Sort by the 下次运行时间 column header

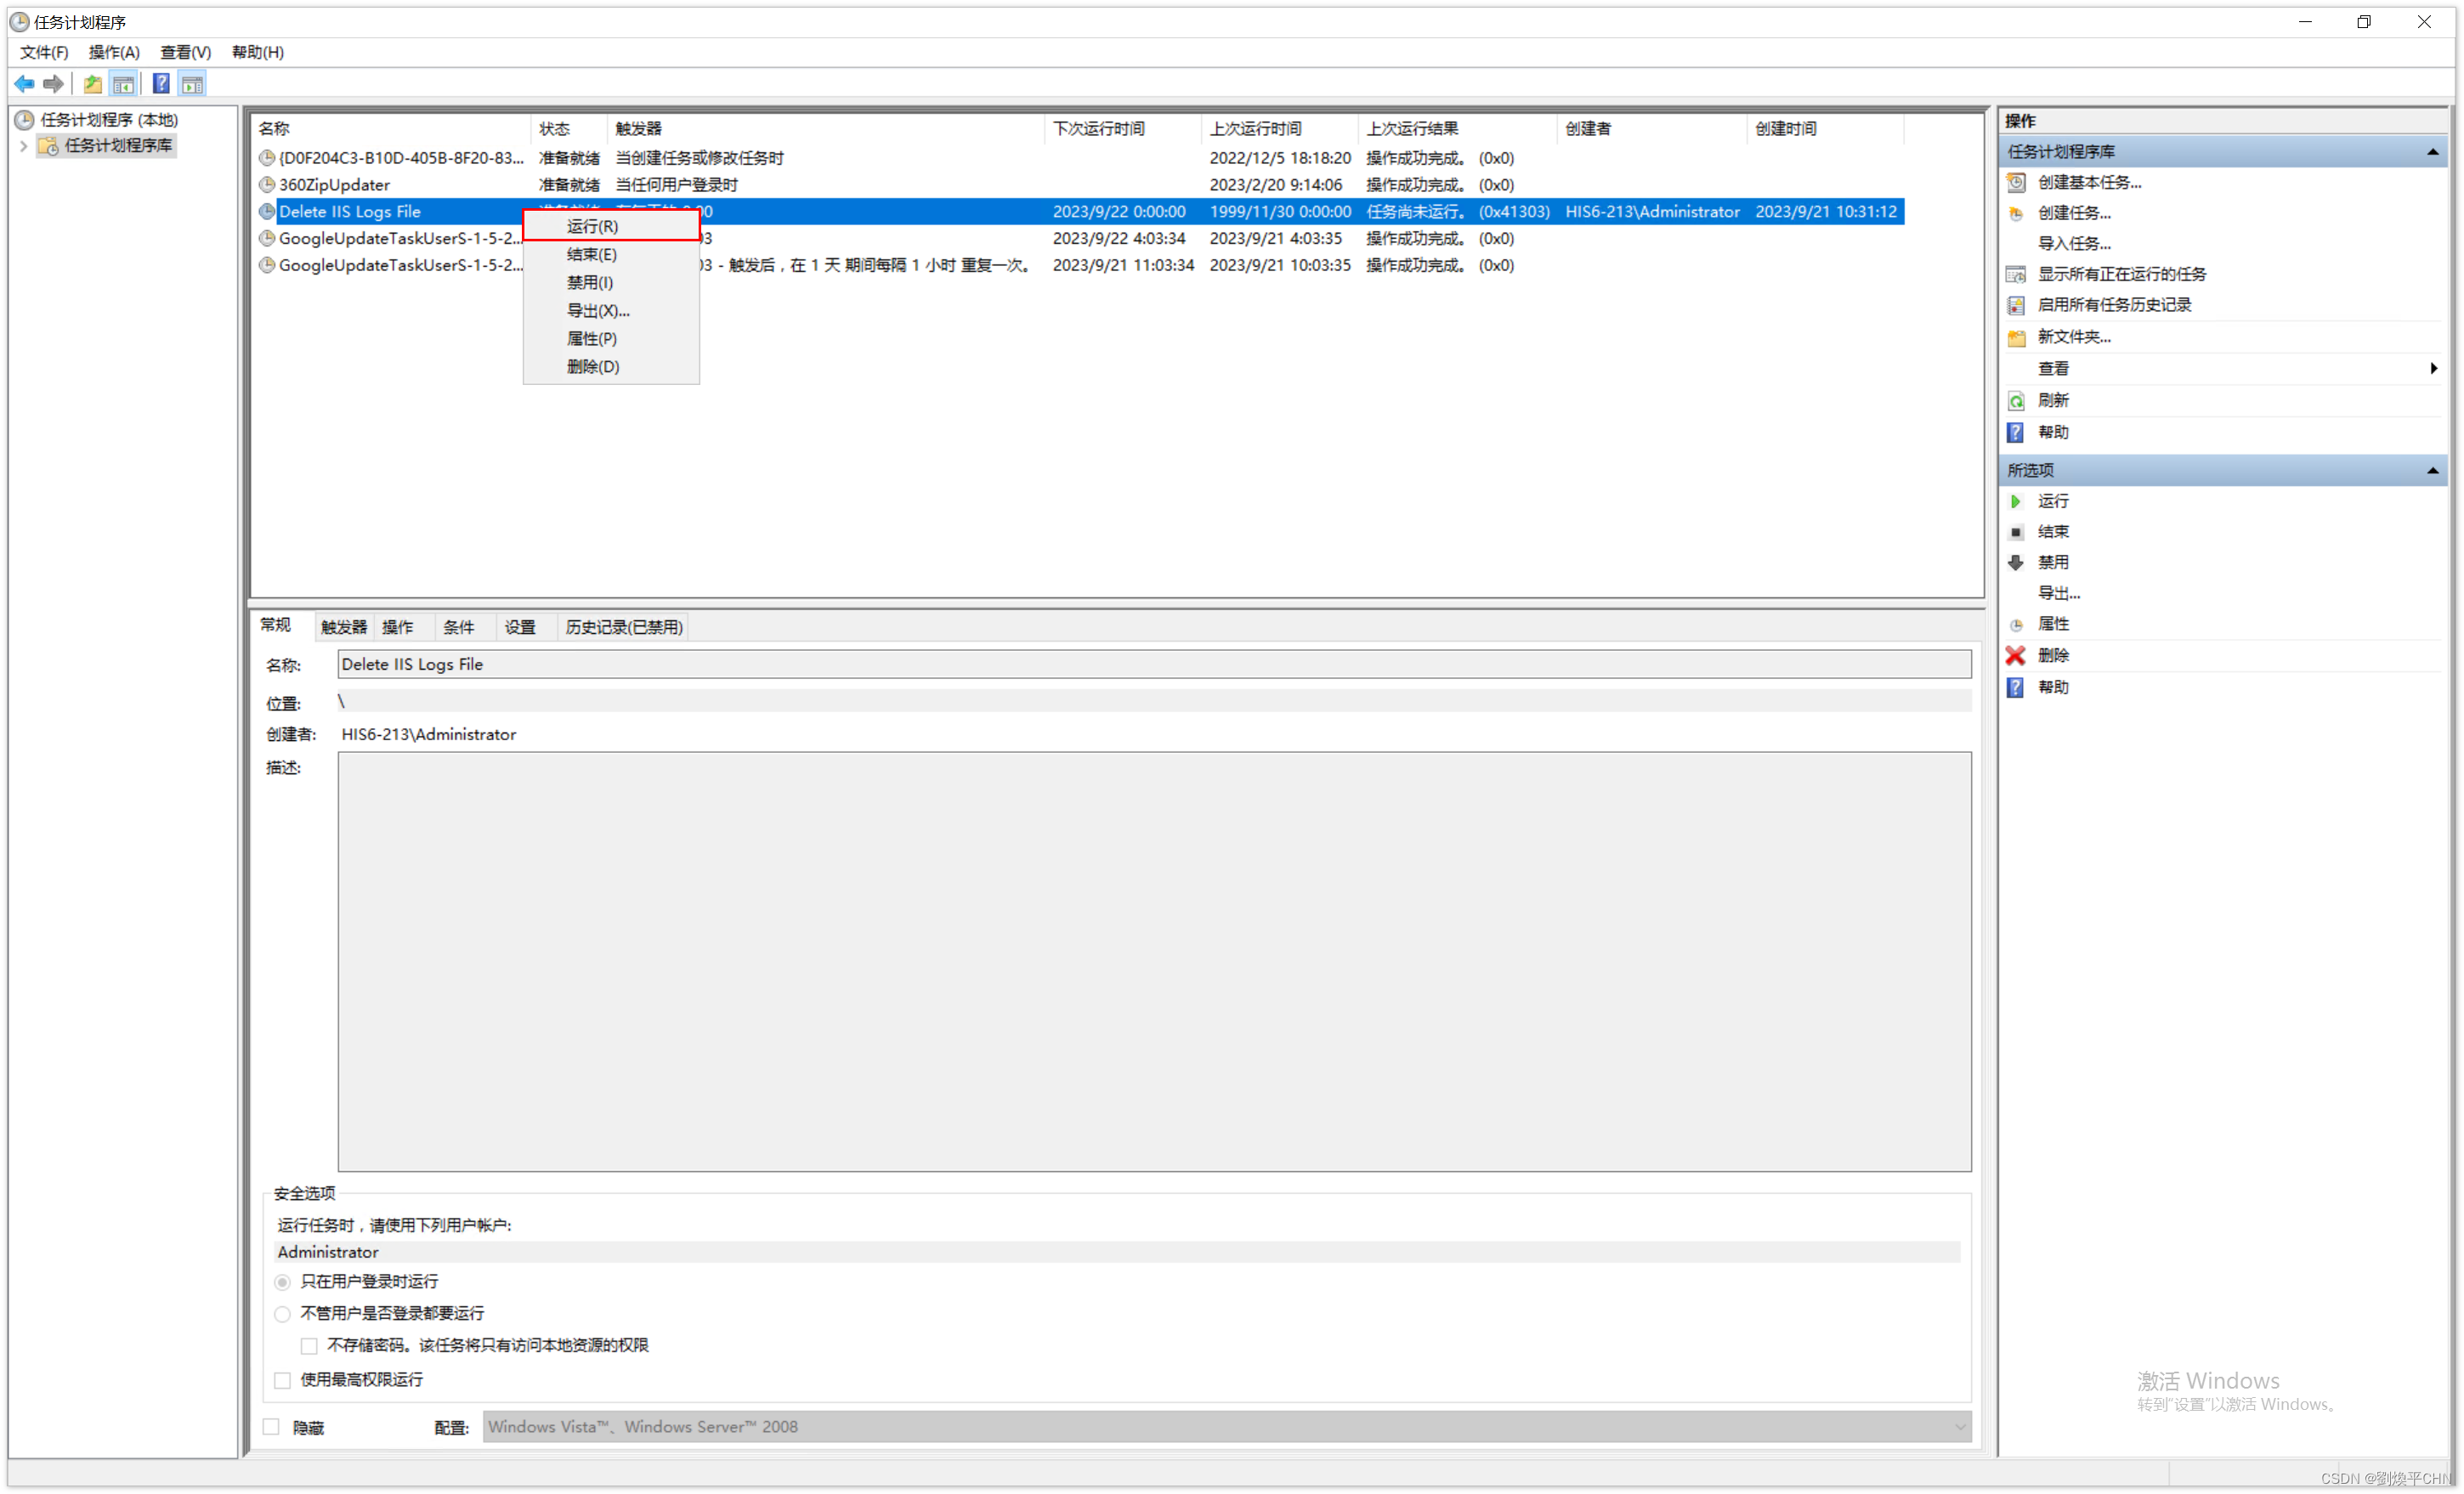click(1123, 129)
